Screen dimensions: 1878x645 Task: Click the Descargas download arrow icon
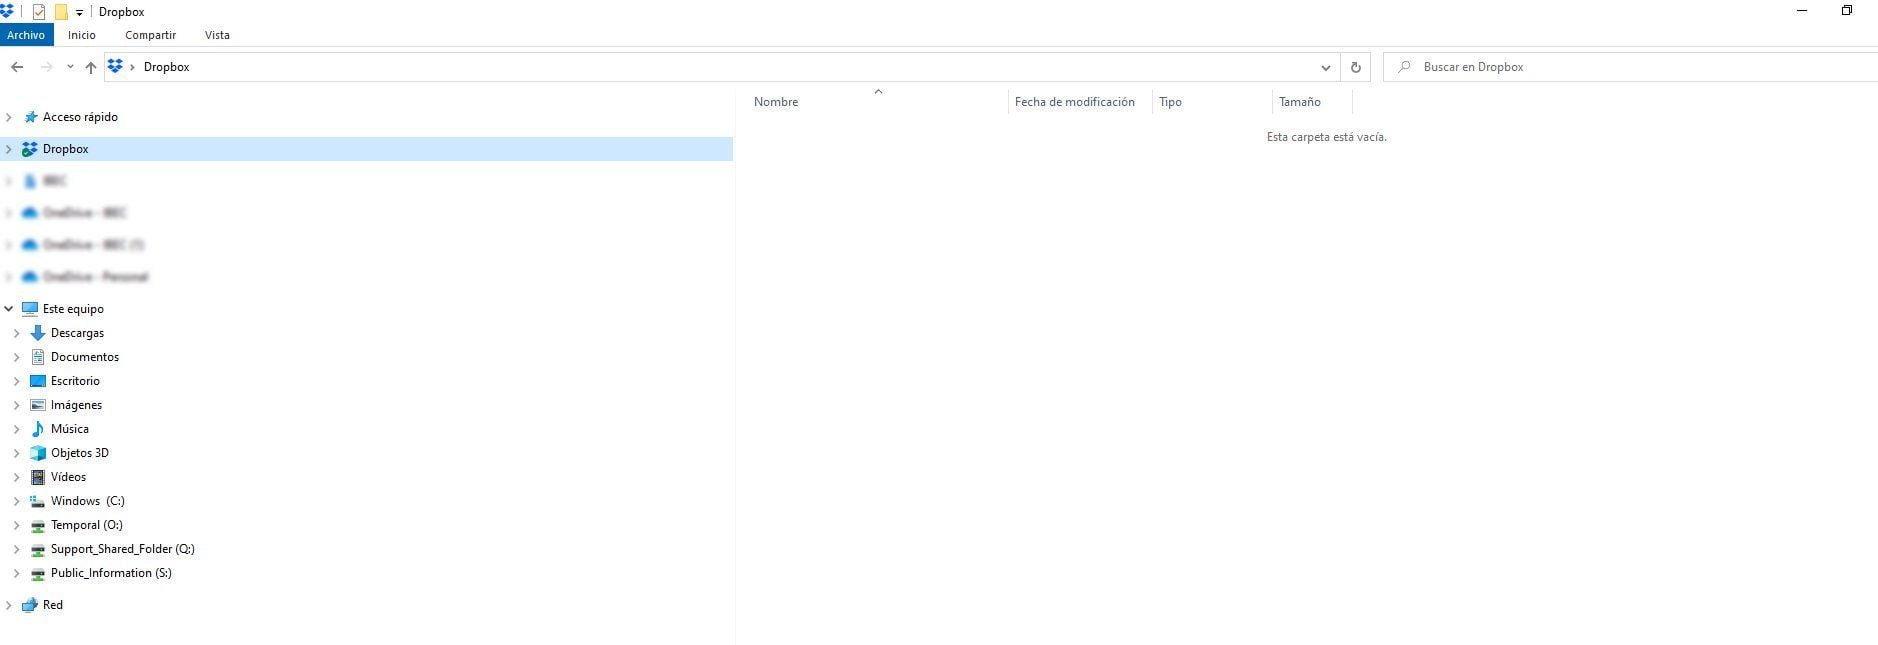[38, 333]
